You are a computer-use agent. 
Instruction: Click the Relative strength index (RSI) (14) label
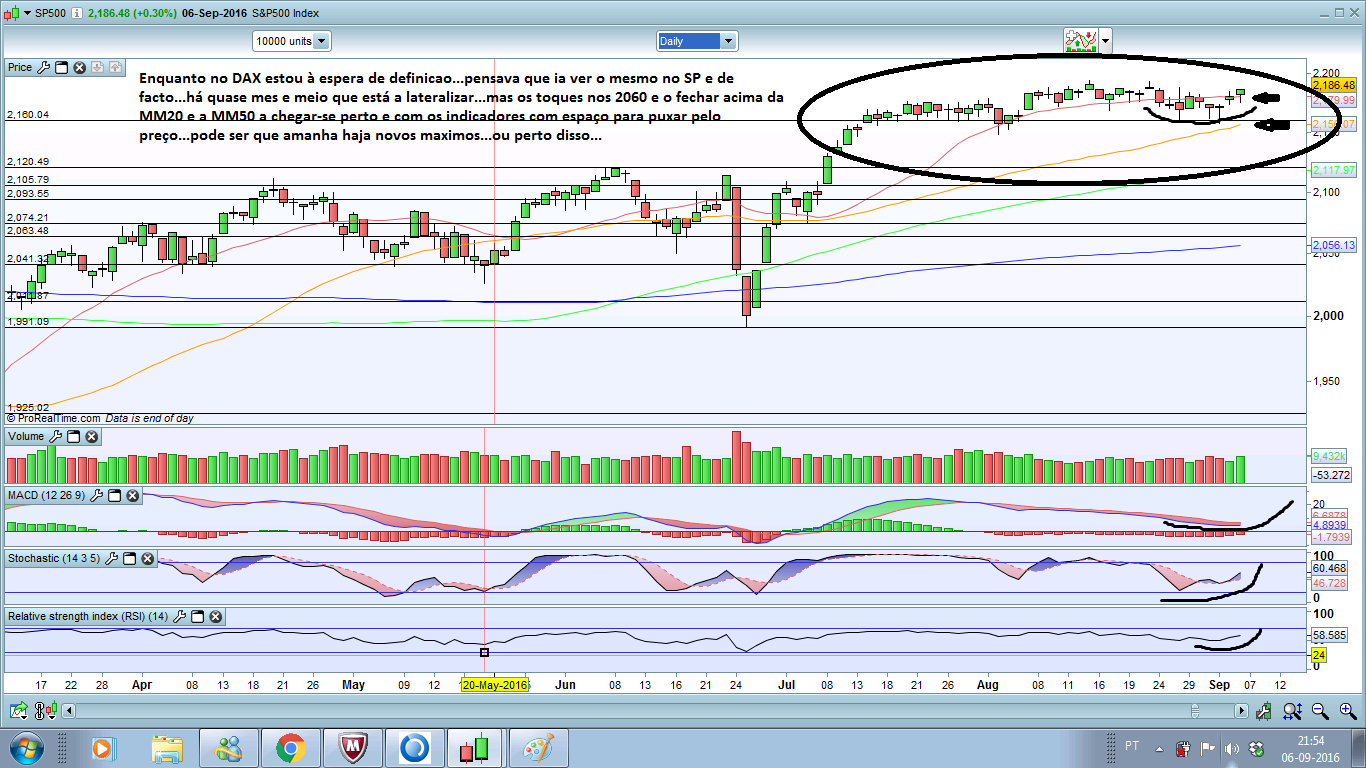88,617
